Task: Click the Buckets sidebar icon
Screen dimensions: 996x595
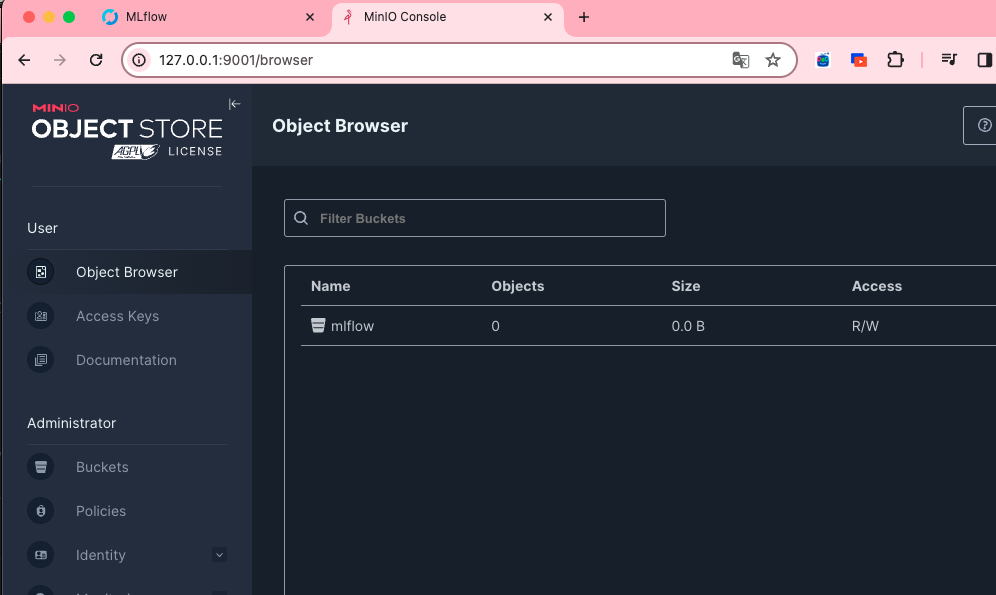Action: (41, 467)
